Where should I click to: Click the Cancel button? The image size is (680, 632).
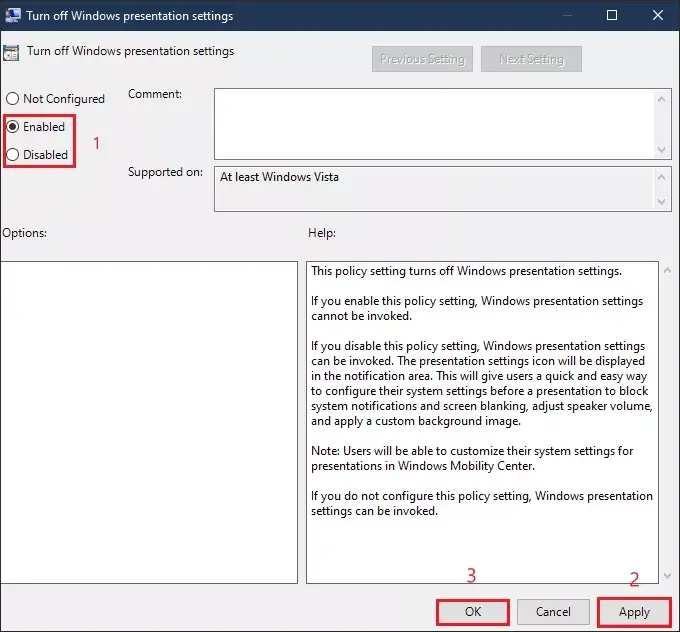click(553, 612)
